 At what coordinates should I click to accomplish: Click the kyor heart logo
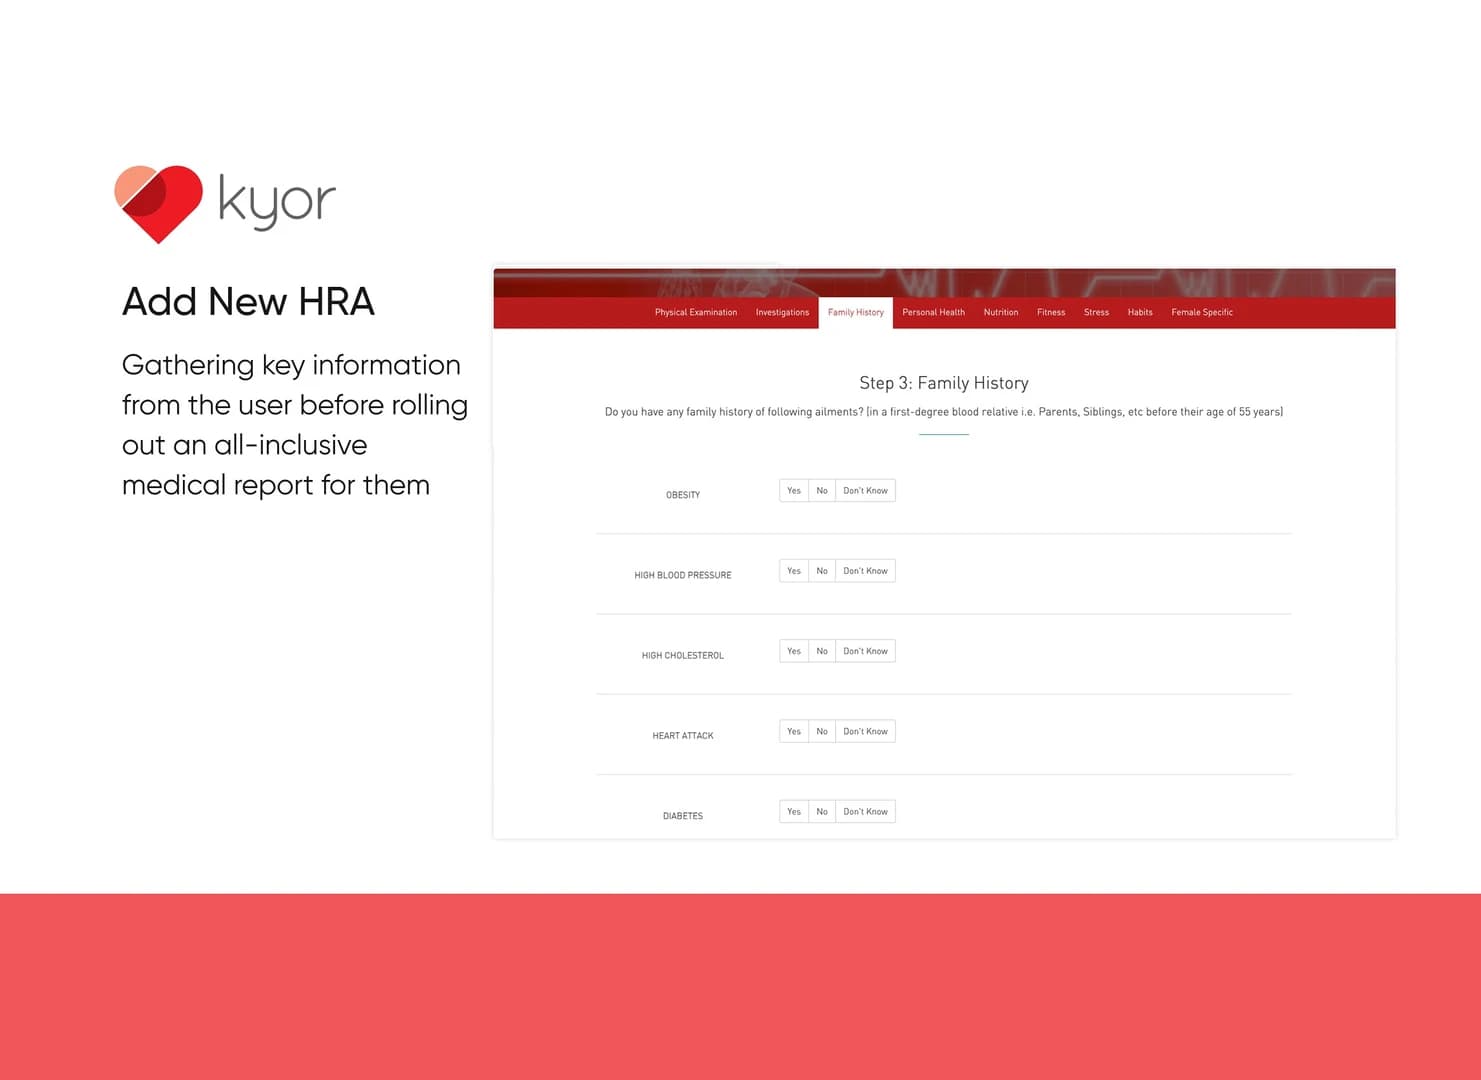pos(158,204)
